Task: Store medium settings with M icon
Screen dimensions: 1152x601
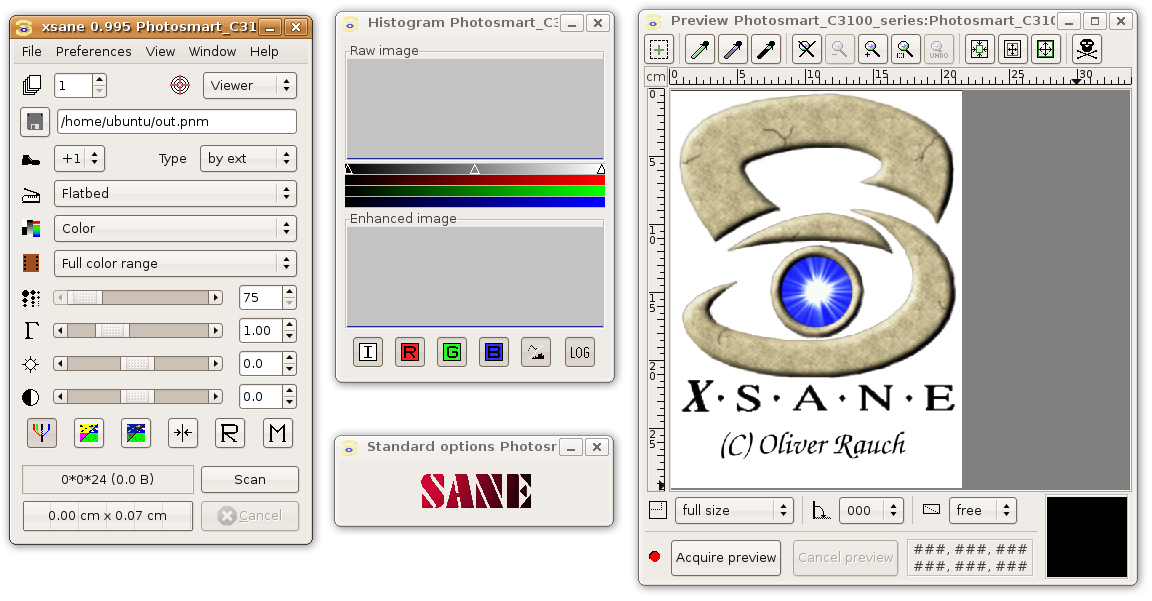Action: 277,432
